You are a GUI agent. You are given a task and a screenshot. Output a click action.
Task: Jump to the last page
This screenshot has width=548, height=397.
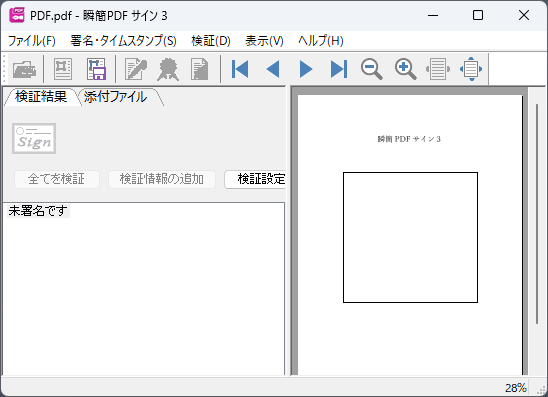click(x=339, y=69)
